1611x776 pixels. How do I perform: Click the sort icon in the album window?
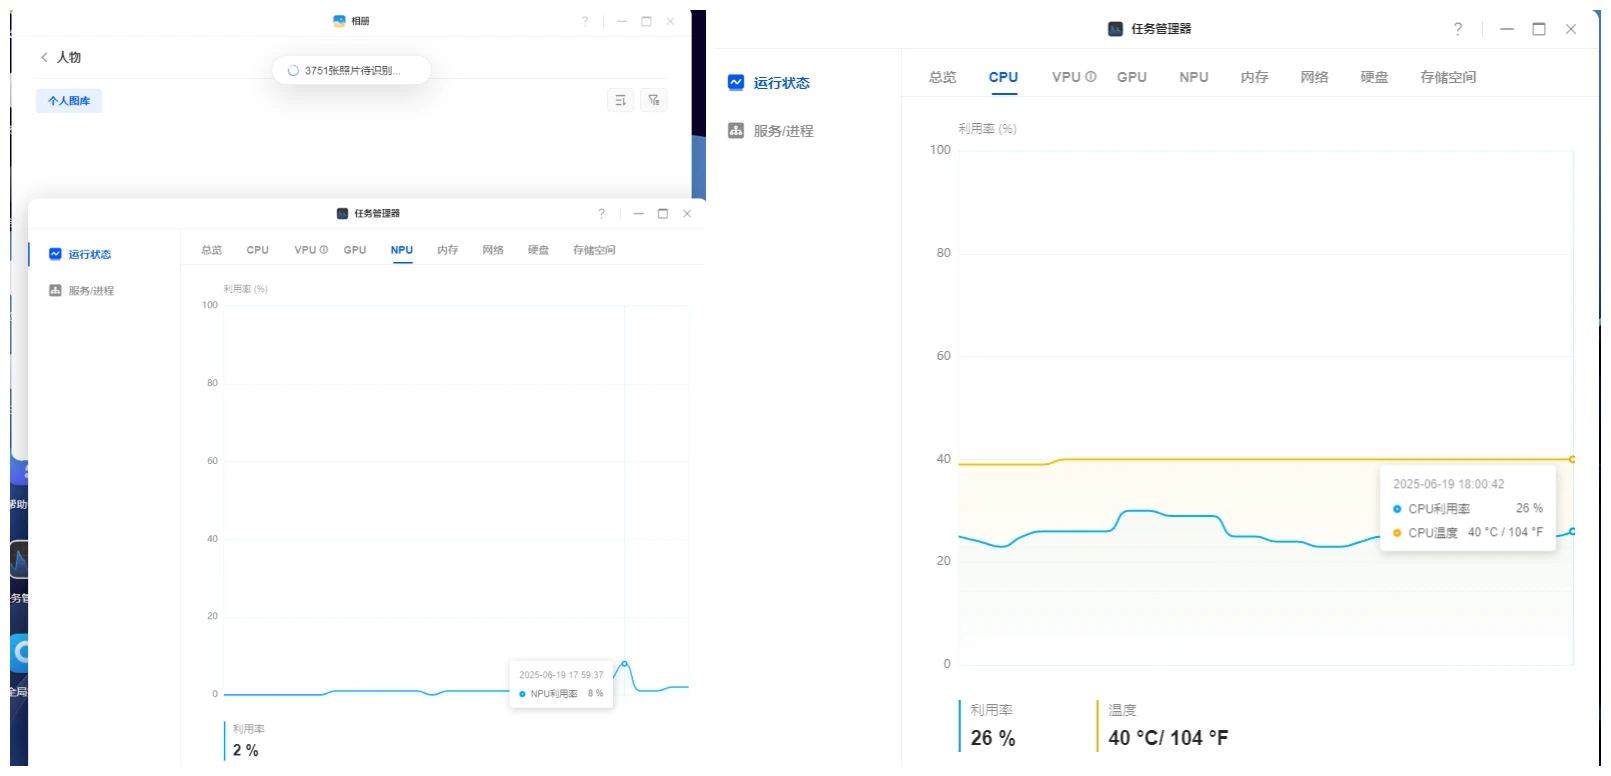point(620,100)
